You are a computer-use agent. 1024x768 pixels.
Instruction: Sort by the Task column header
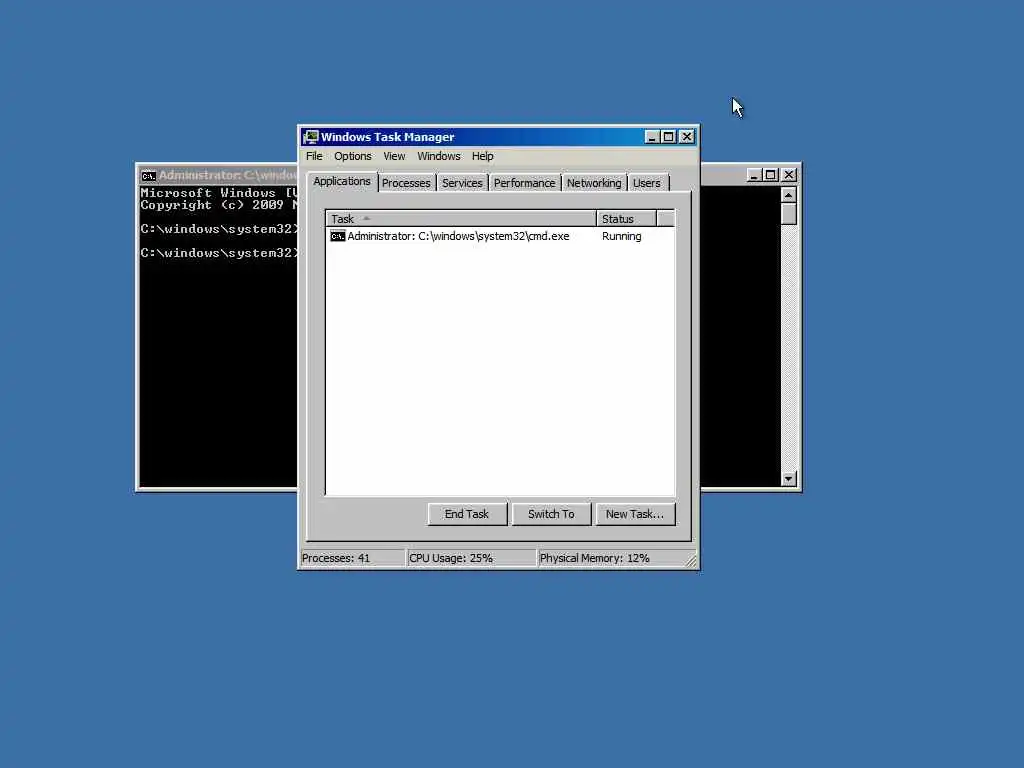[x=461, y=219]
